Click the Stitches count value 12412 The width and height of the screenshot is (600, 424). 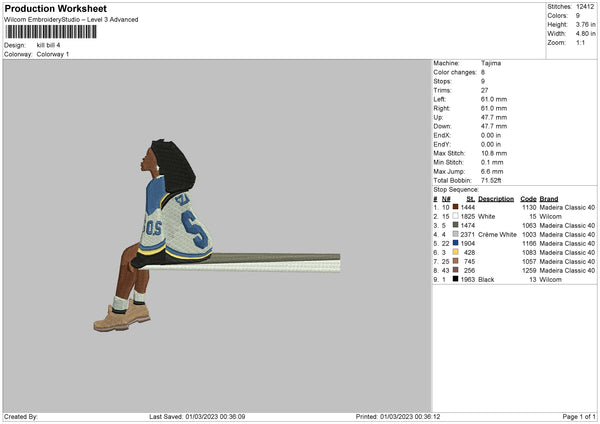(x=585, y=7)
